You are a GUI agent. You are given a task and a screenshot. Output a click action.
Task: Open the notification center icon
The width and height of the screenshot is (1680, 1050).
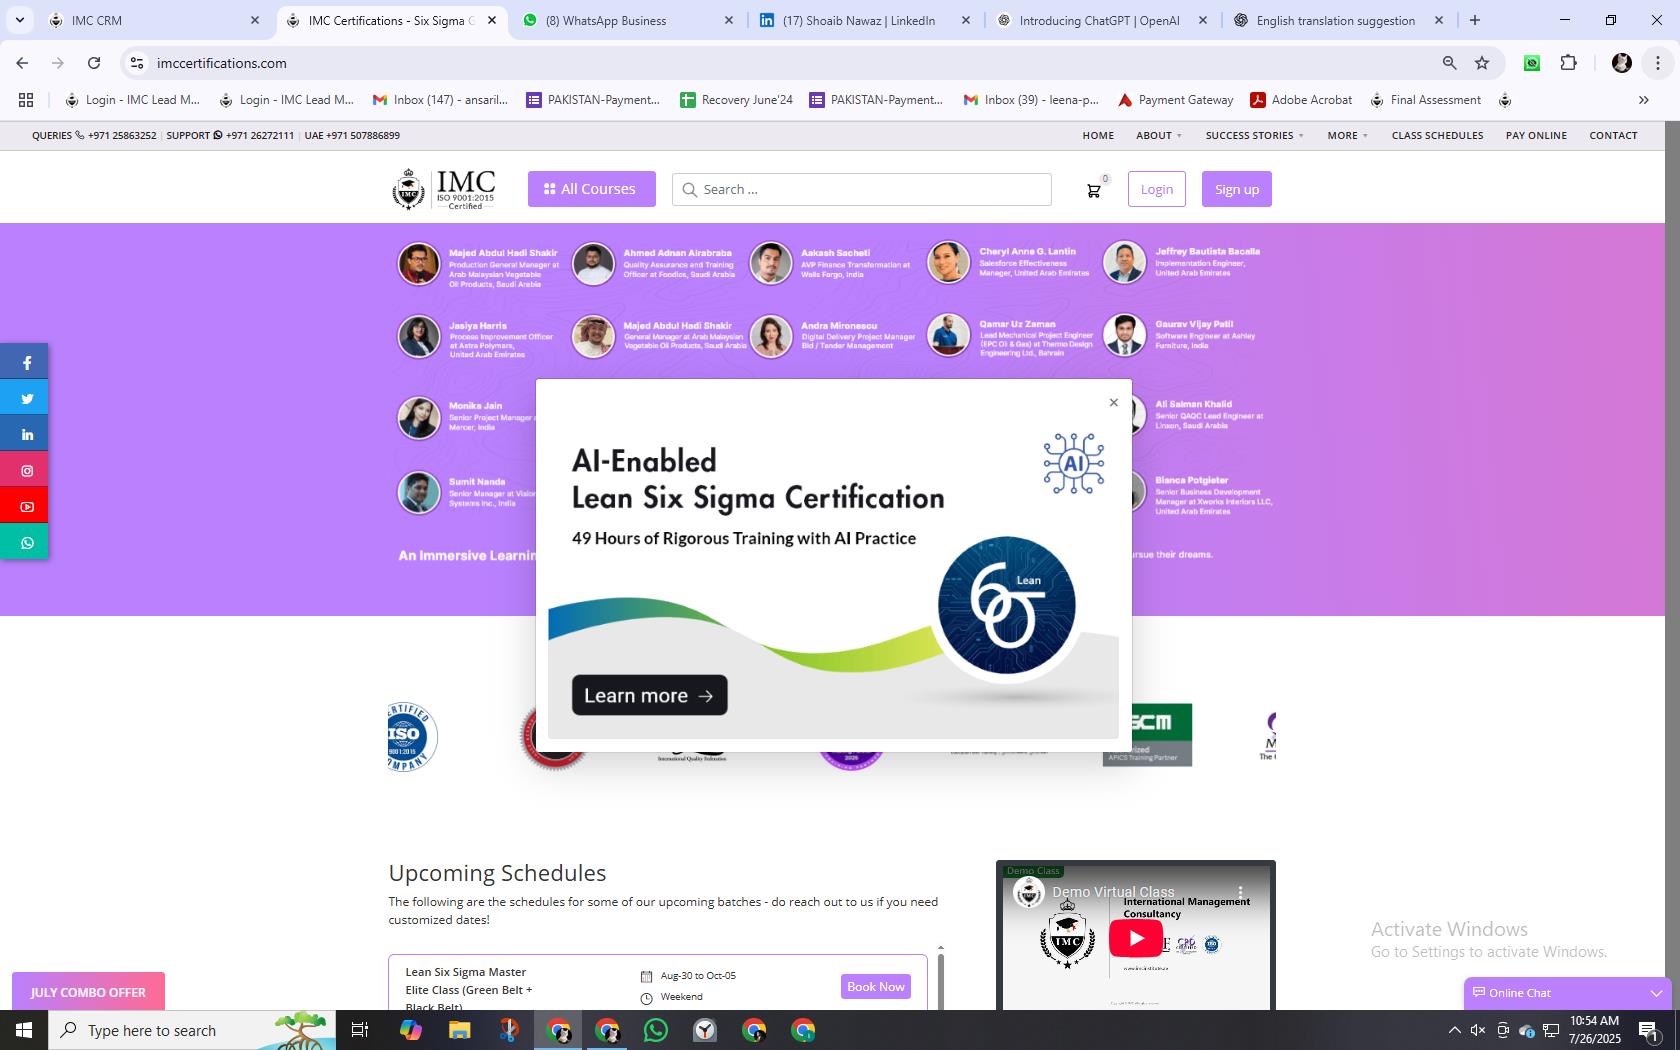point(1650,1030)
